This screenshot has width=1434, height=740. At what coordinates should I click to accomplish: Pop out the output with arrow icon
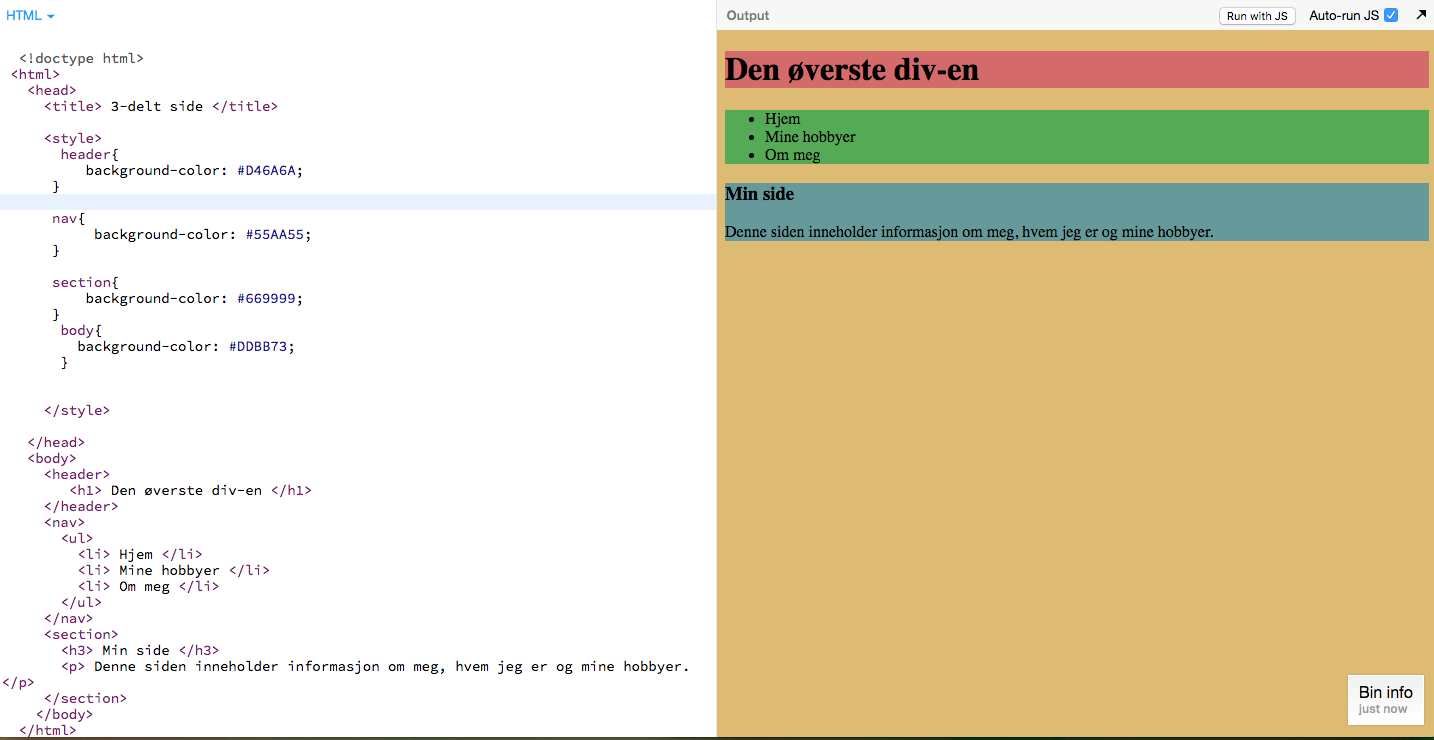click(x=1421, y=15)
